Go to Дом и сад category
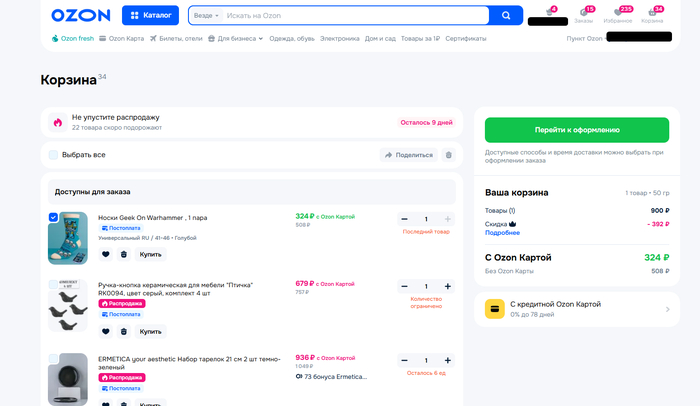The height and width of the screenshot is (406, 700). click(380, 38)
